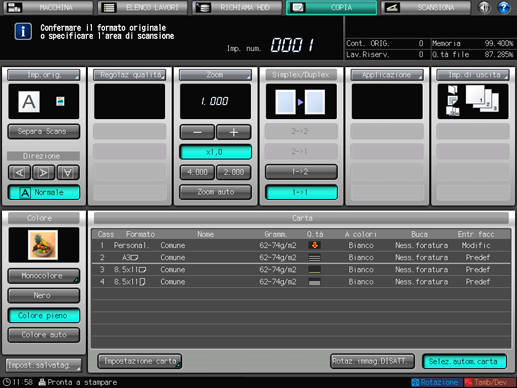Open Impostazione carta settings
This screenshot has height=388, width=517.
pos(140,361)
